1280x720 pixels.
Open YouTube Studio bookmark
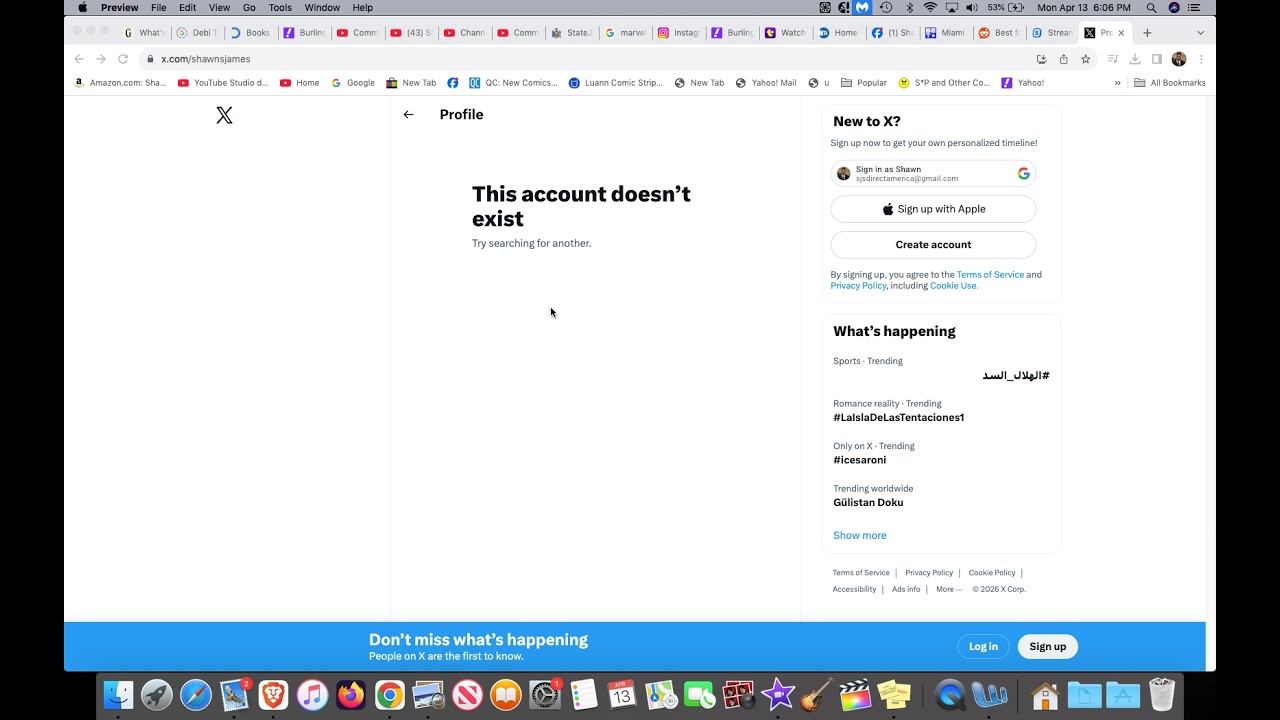pyautogui.click(x=223, y=83)
